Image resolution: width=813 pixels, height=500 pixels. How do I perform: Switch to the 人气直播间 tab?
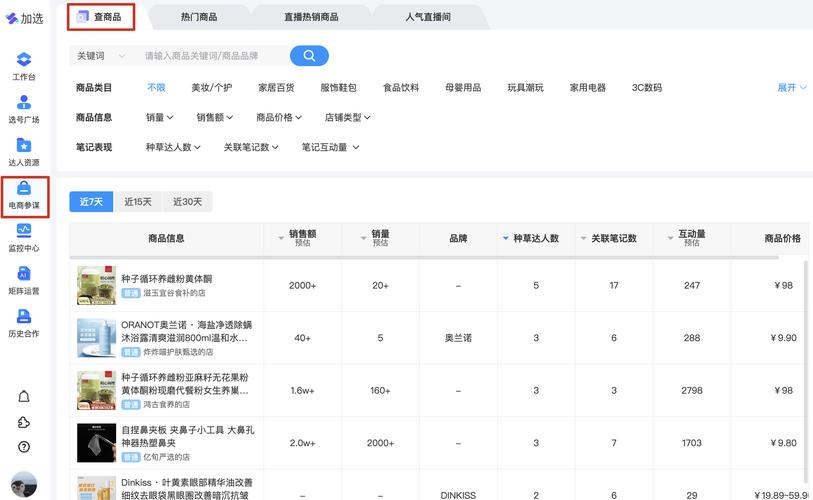tap(427, 17)
